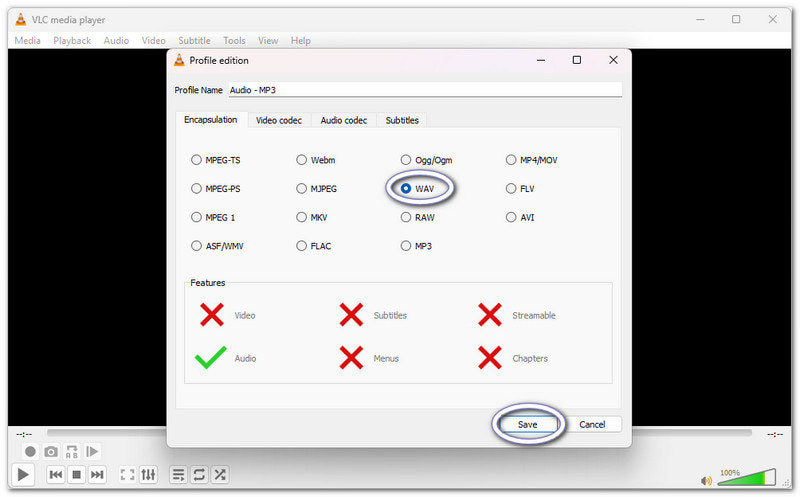This screenshot has height=497, width=800.
Task: Select AVI encapsulation
Action: pyautogui.click(x=520, y=217)
